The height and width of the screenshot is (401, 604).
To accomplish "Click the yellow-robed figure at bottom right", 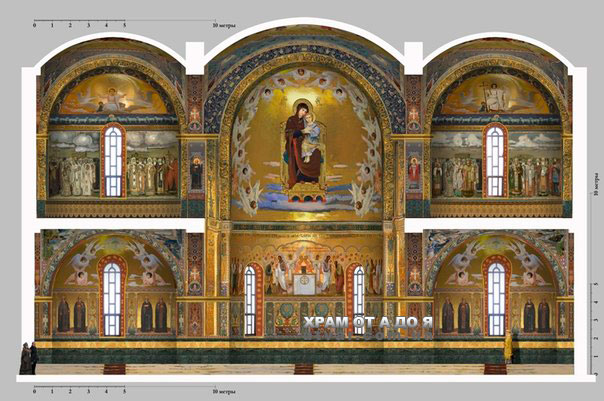I will (x=507, y=347).
